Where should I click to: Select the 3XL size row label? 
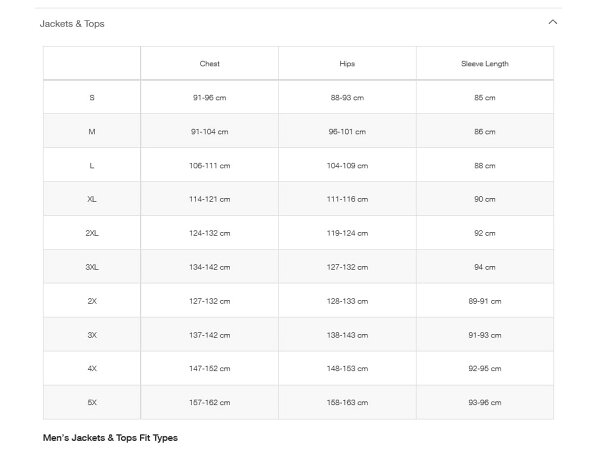92,268
